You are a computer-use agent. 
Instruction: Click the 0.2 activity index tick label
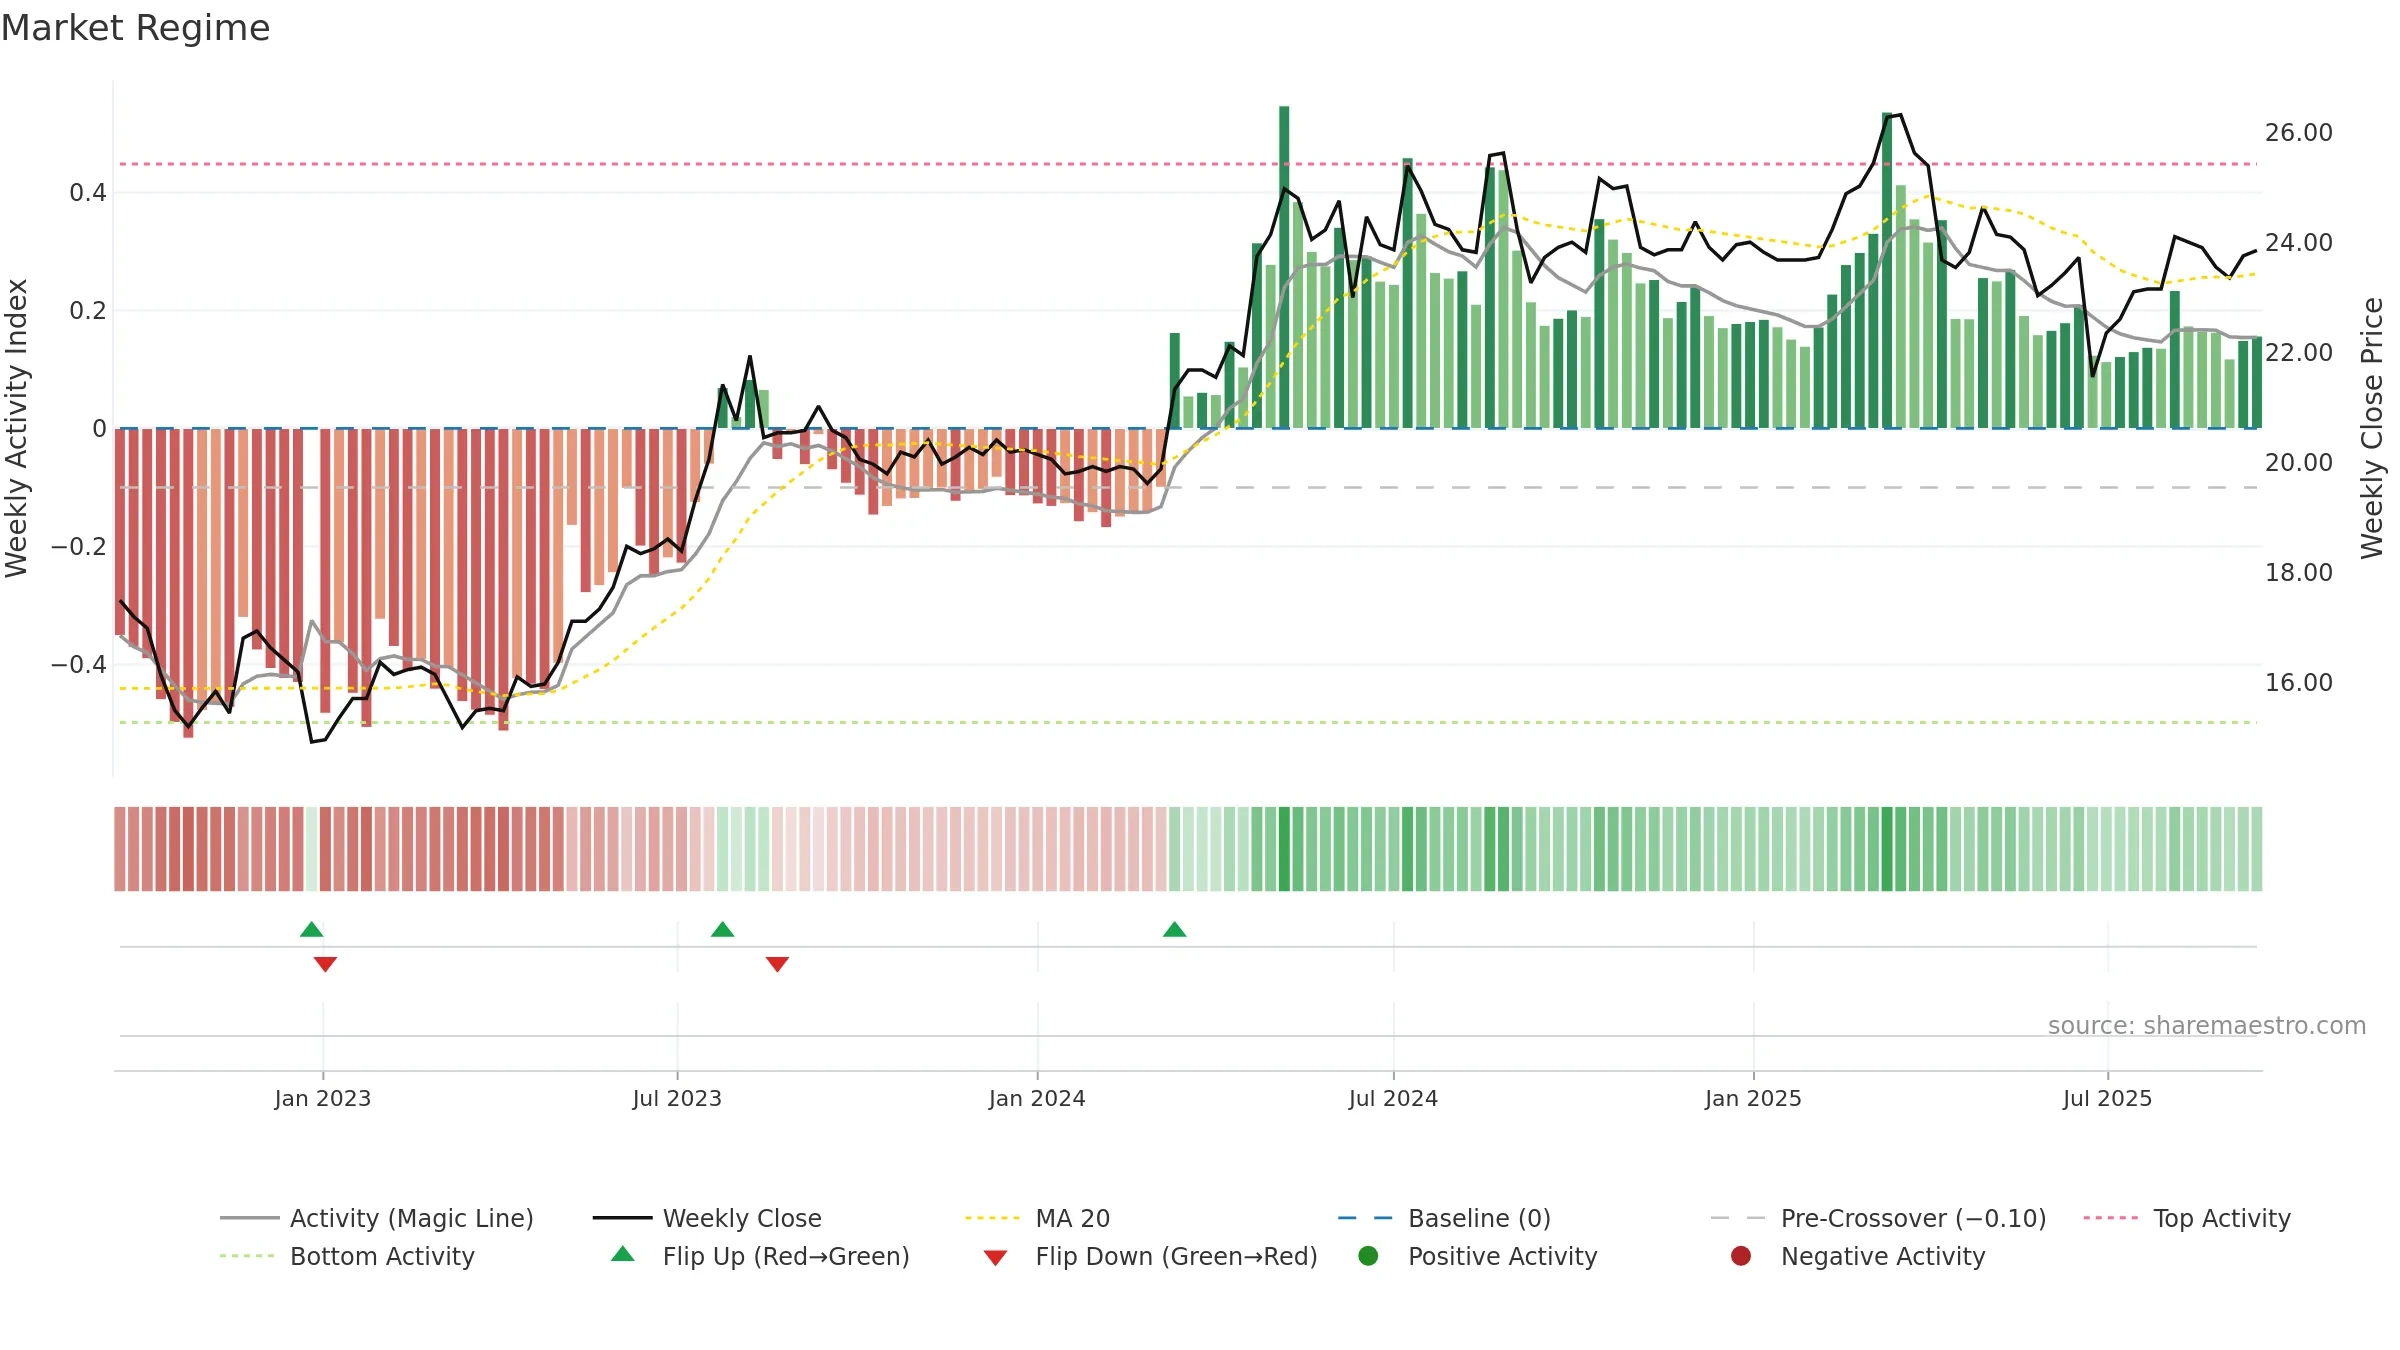88,311
